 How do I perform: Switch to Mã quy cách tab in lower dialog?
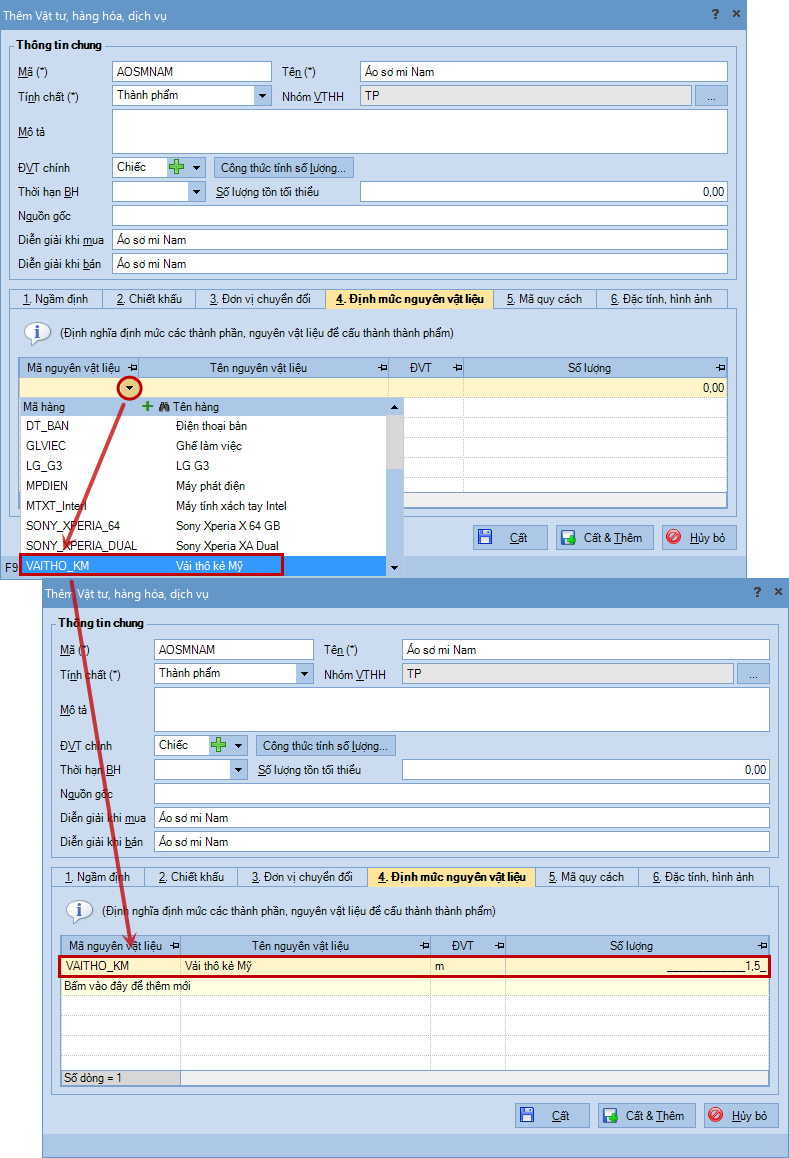(586, 877)
